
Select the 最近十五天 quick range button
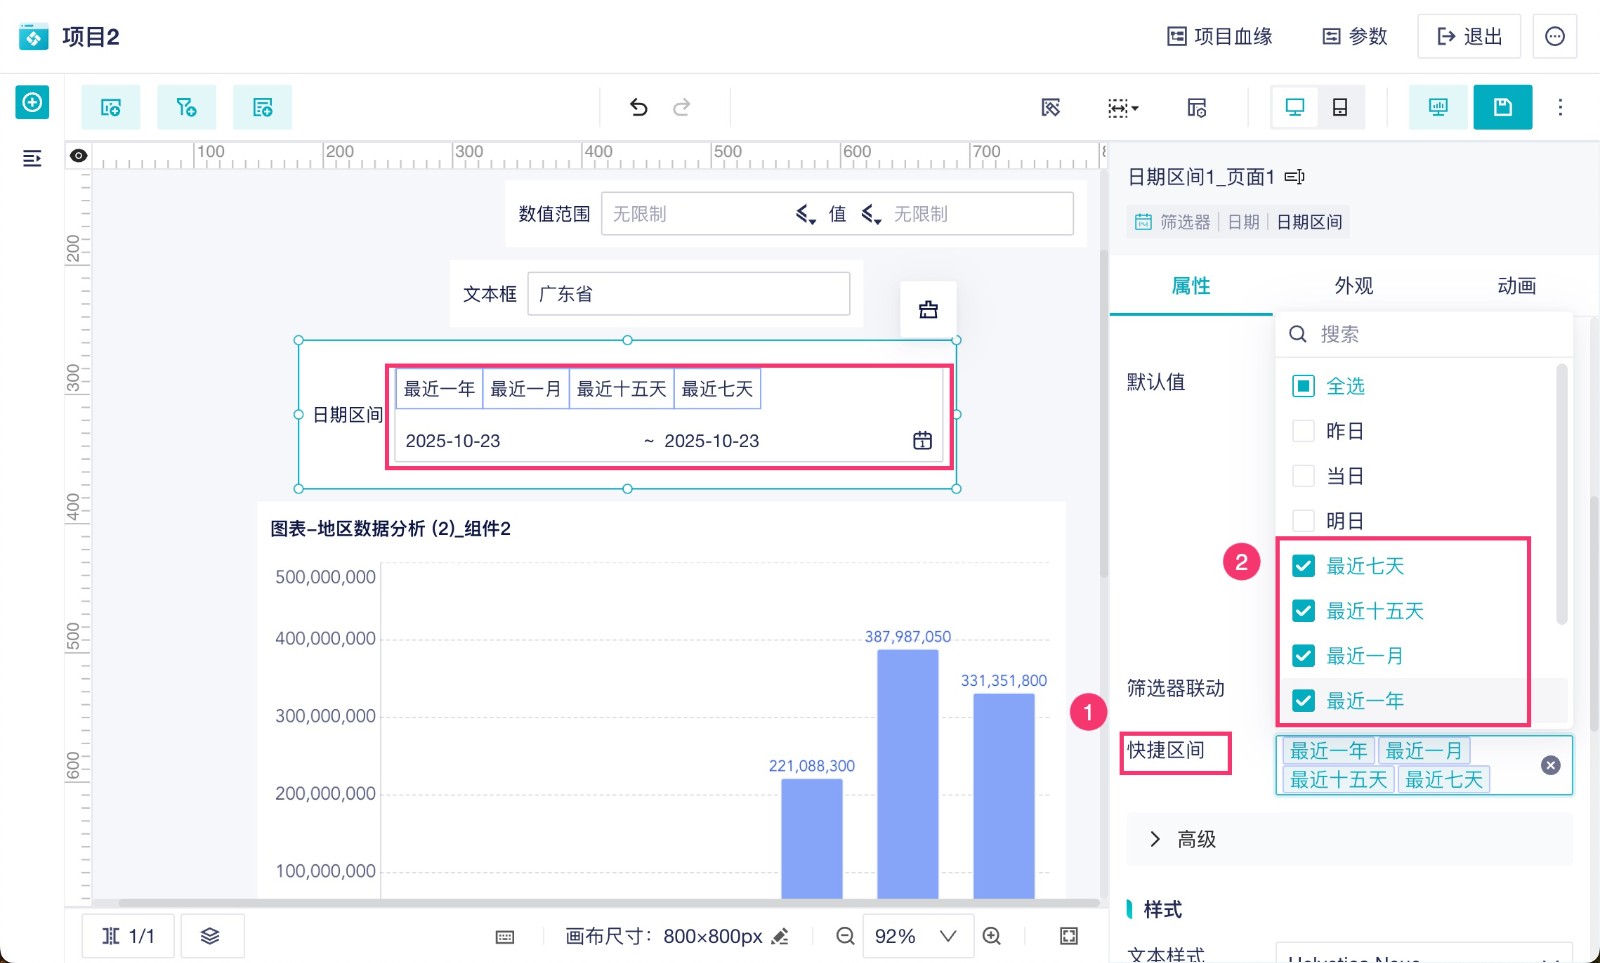pyautogui.click(x=622, y=389)
